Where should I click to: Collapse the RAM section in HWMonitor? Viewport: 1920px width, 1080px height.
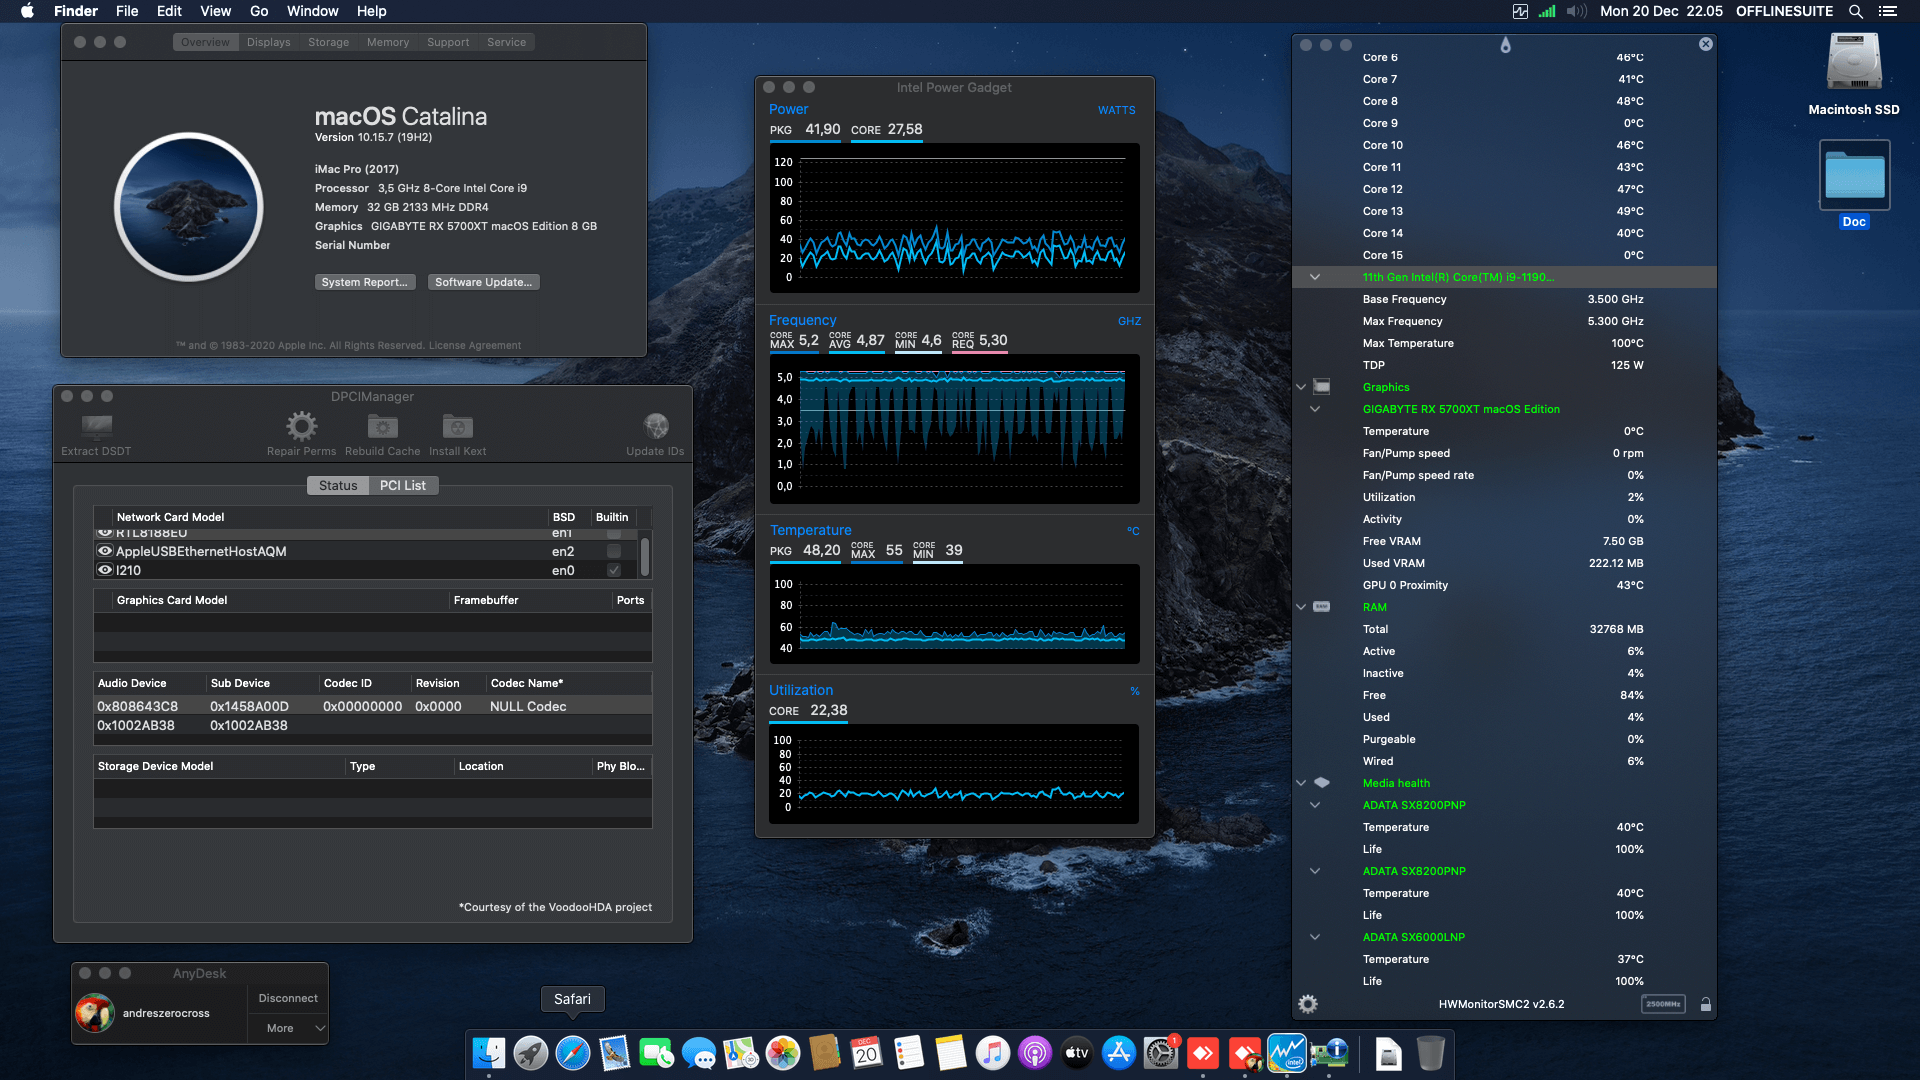[x=1301, y=607]
